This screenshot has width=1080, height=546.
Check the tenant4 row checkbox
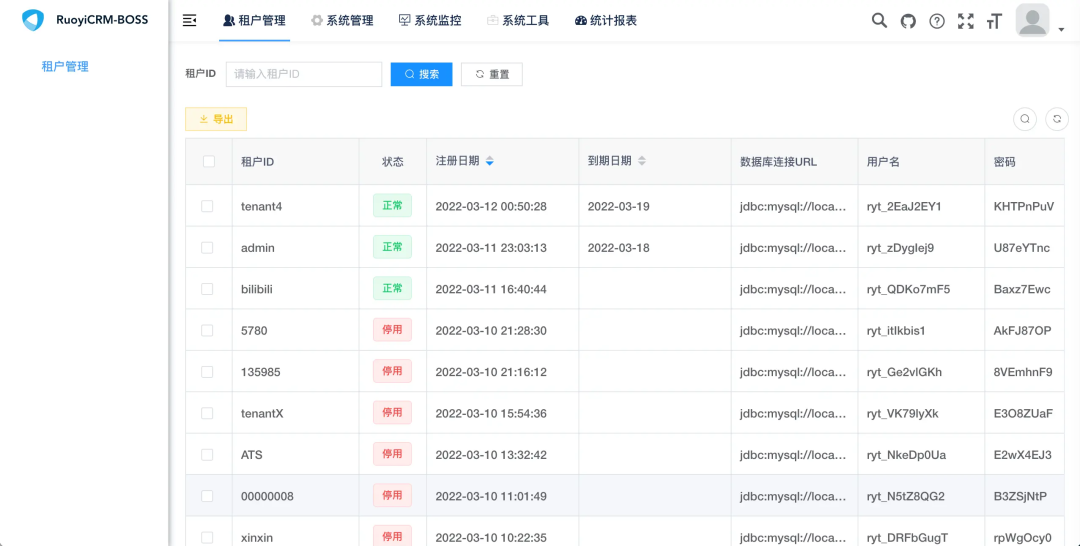pos(208,206)
